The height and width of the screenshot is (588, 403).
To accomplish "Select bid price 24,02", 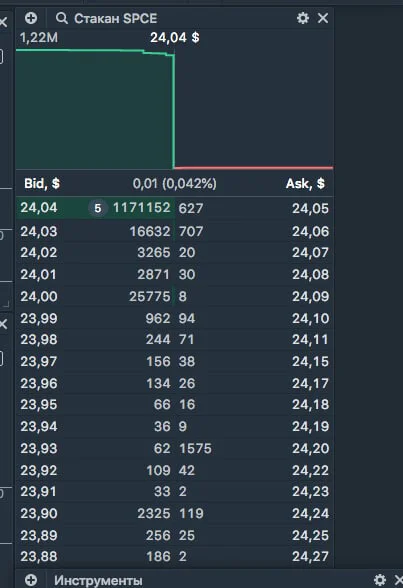I will coord(39,252).
